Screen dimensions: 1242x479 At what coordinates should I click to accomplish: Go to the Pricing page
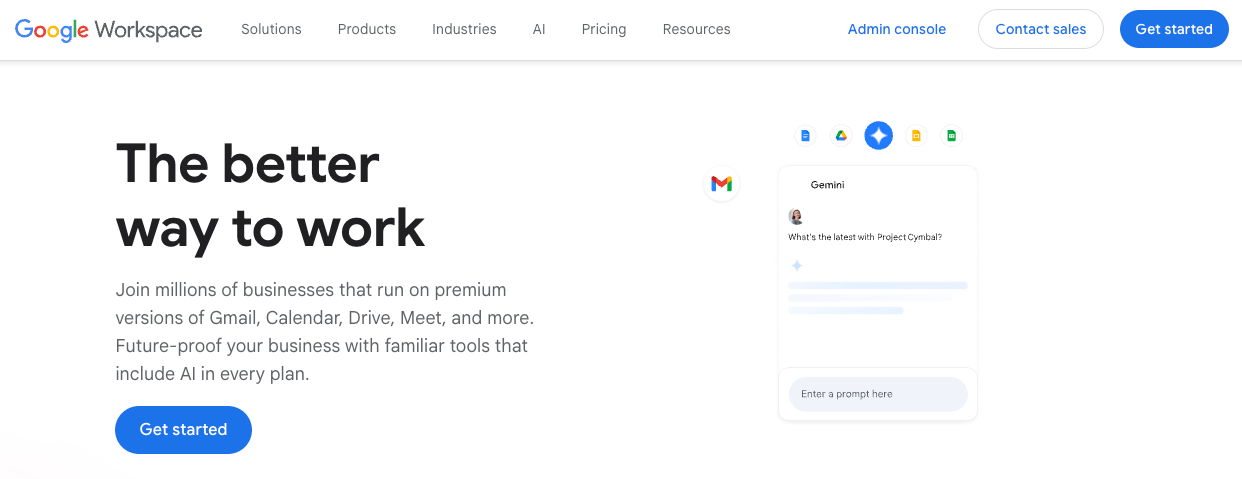[x=604, y=29]
